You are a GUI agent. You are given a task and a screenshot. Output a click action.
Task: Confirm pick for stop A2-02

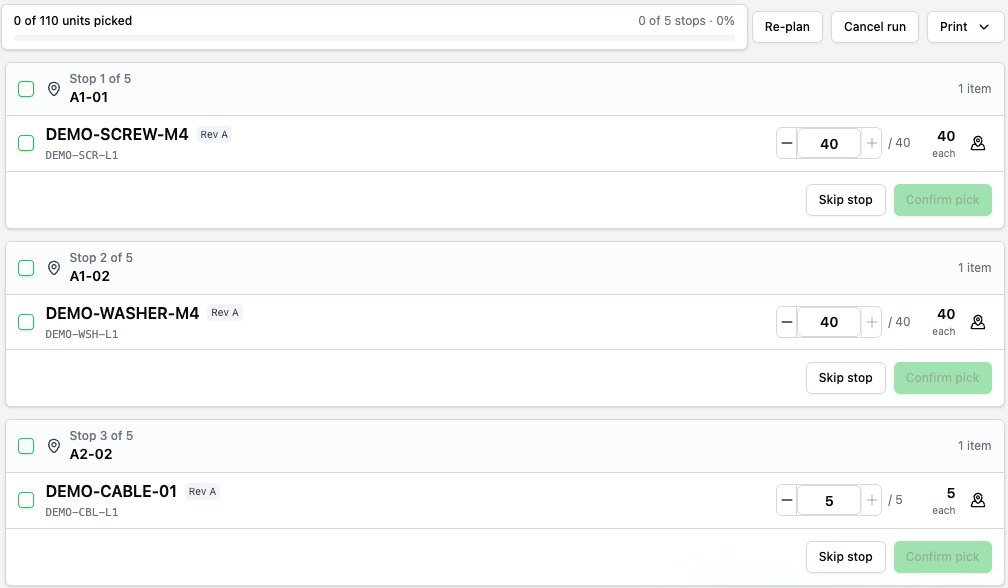[942, 557]
